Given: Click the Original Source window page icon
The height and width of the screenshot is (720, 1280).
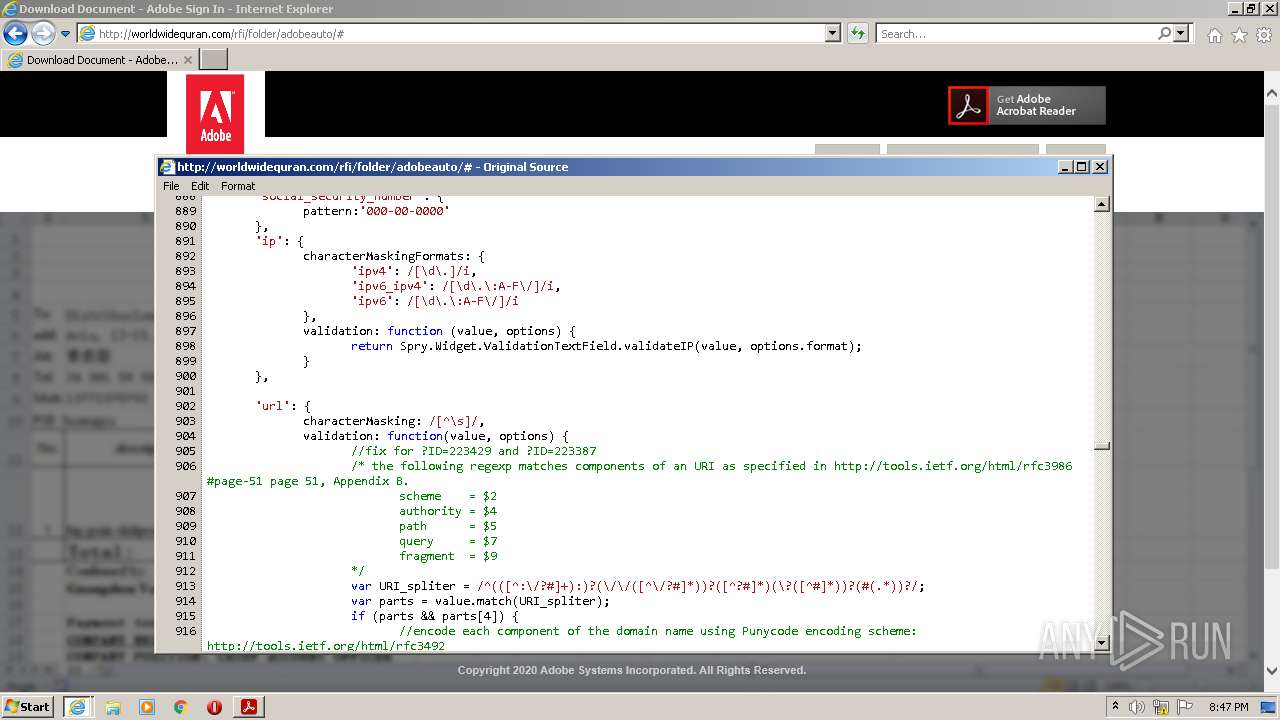Looking at the screenshot, I should tap(168, 167).
